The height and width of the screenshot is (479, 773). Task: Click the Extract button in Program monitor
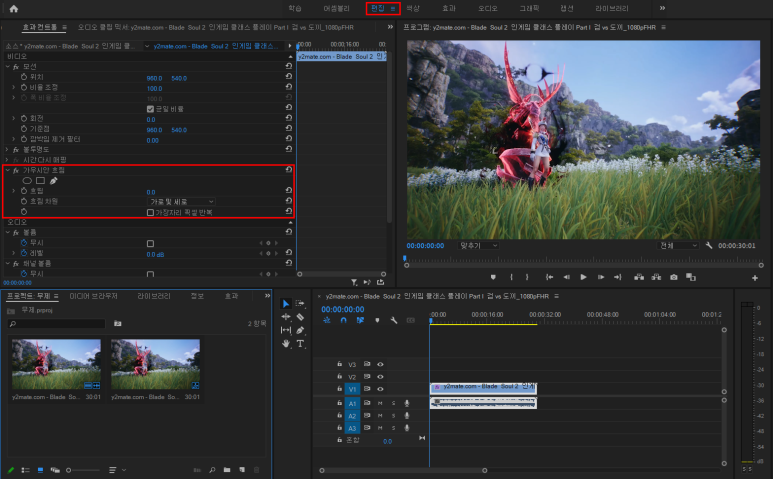[x=656, y=277]
